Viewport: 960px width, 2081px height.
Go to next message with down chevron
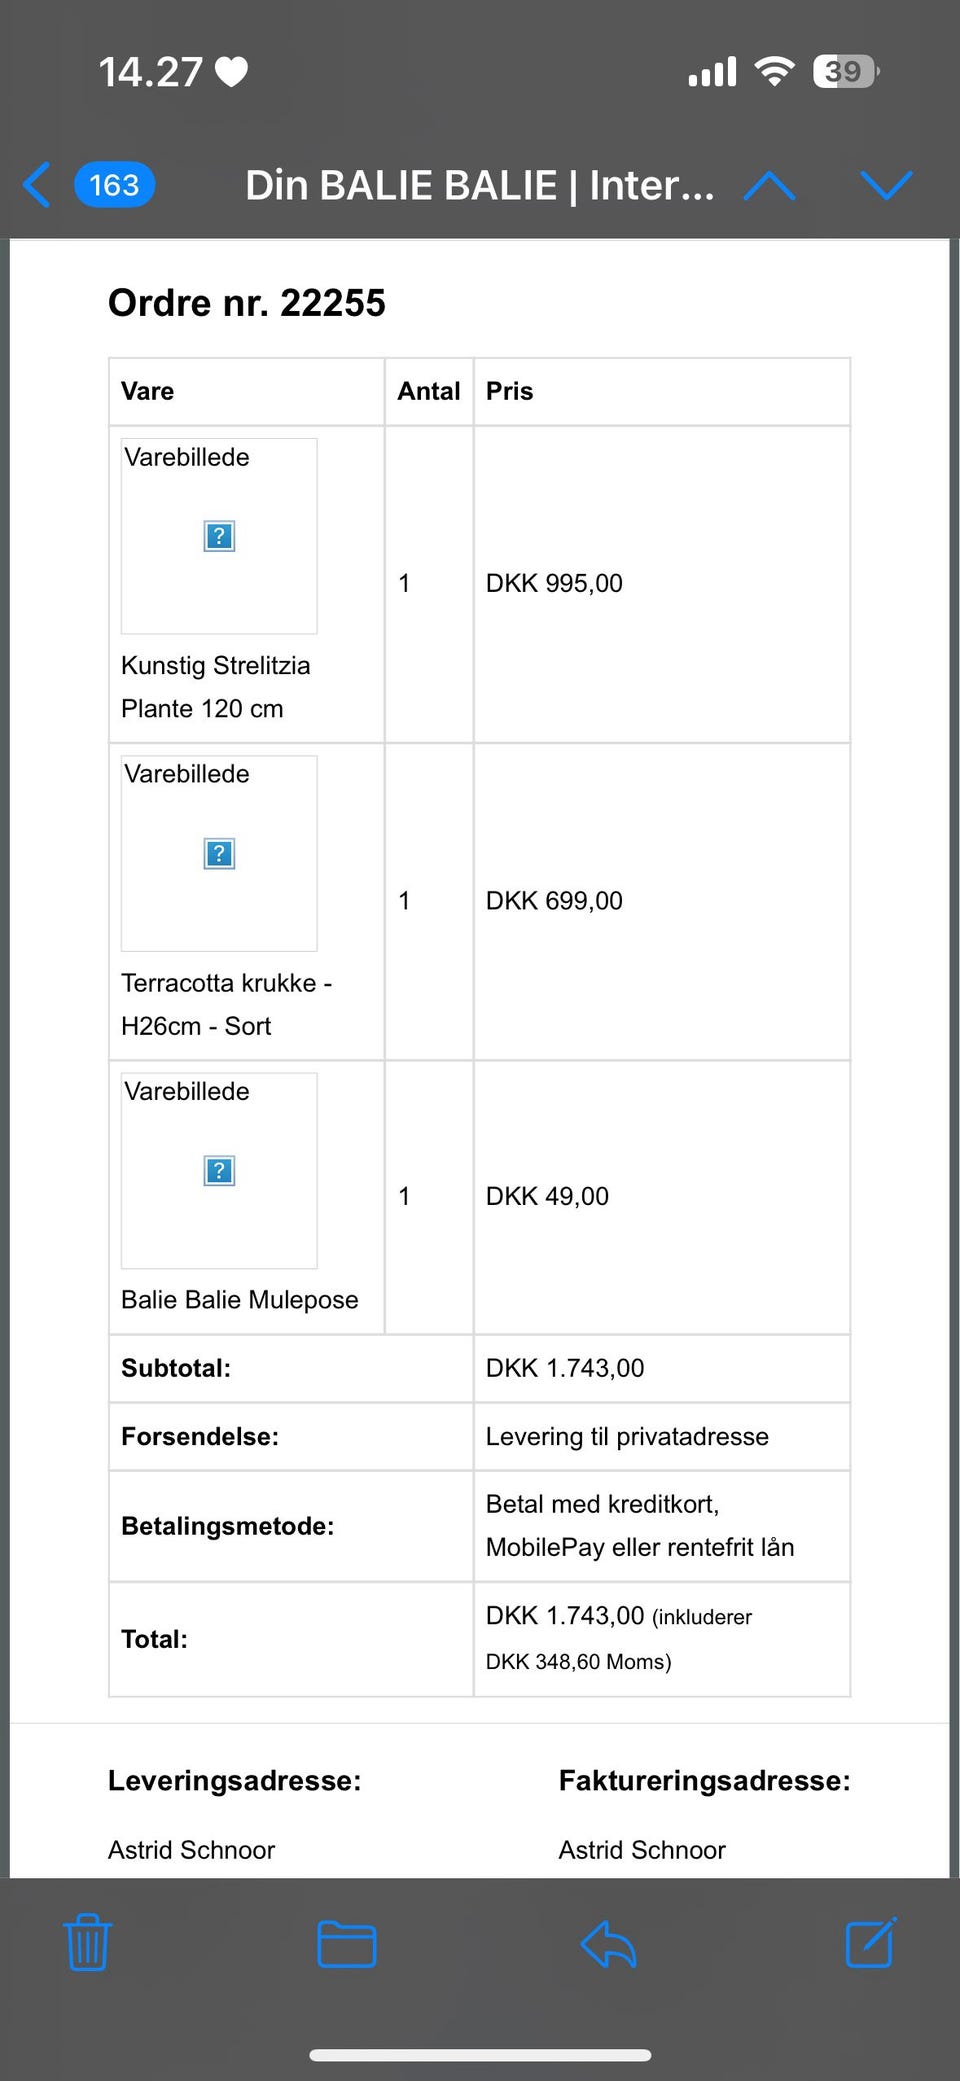pyautogui.click(x=886, y=185)
